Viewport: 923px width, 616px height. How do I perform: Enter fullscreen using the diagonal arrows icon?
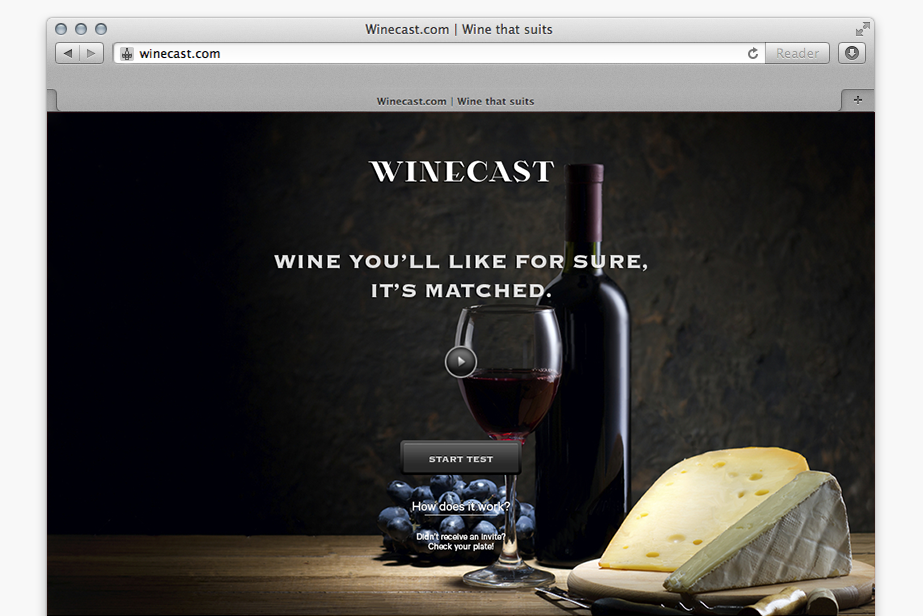click(x=862, y=29)
